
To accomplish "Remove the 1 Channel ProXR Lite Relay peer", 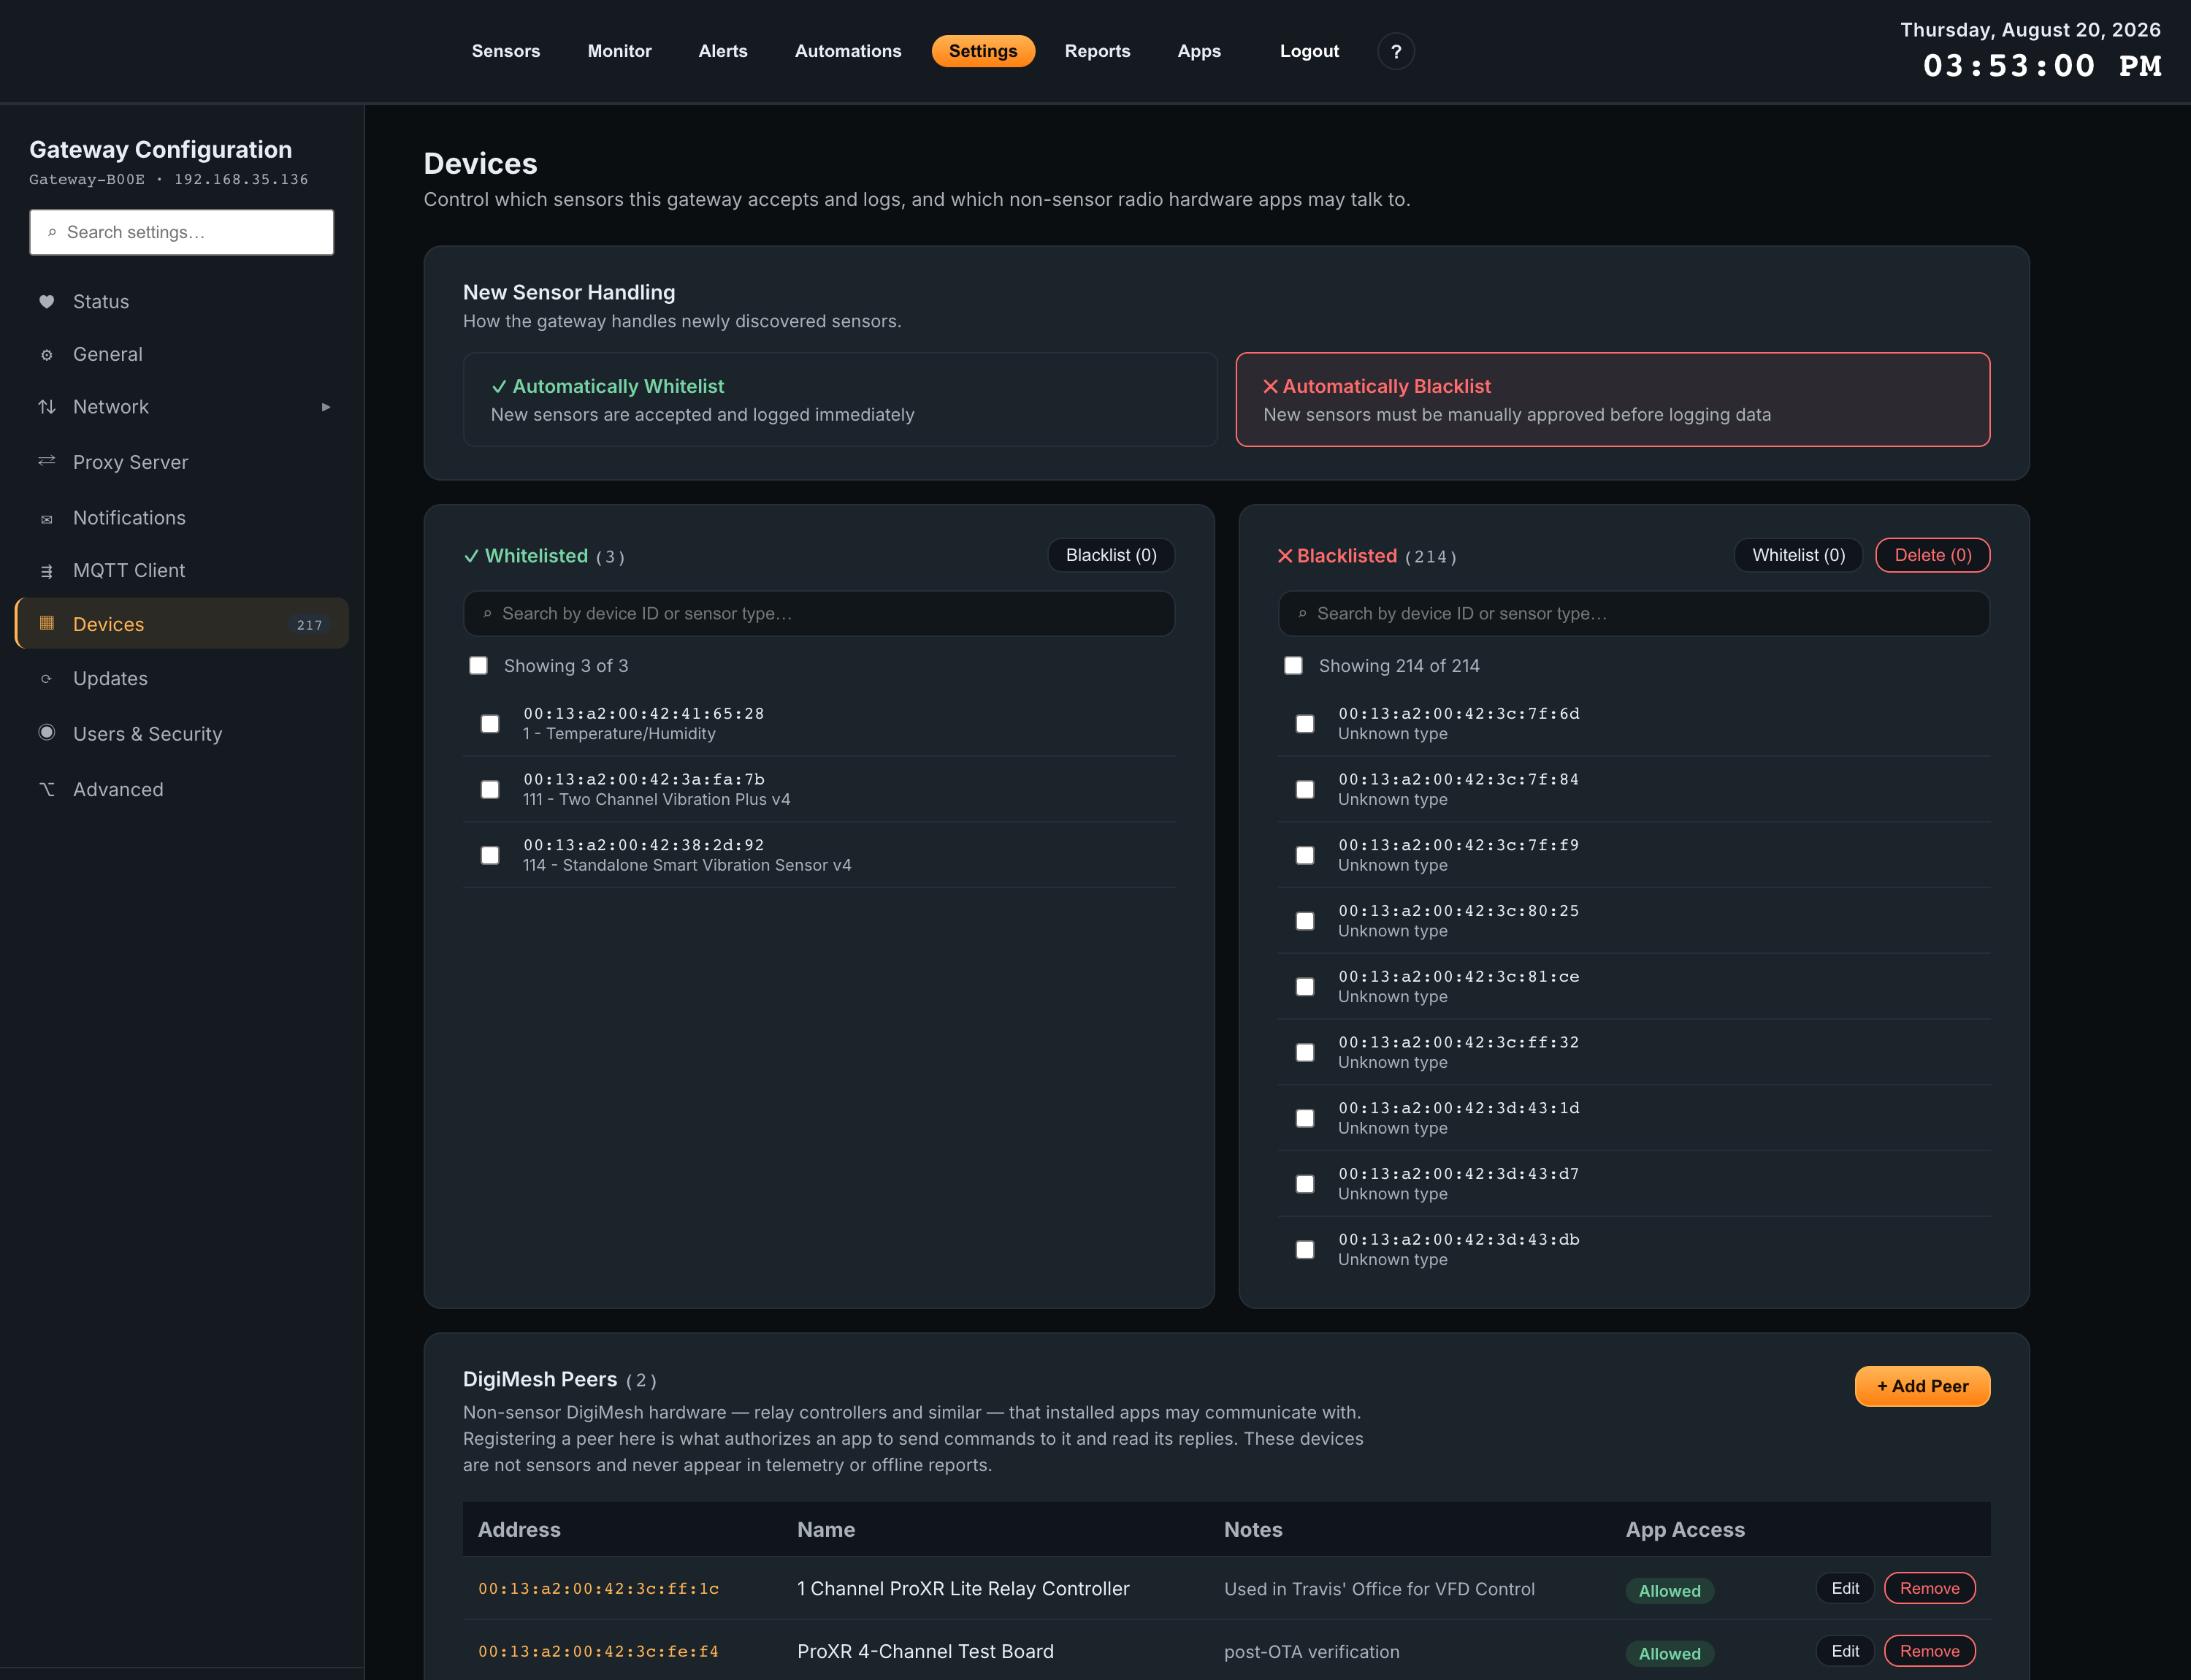I will (1930, 1588).
